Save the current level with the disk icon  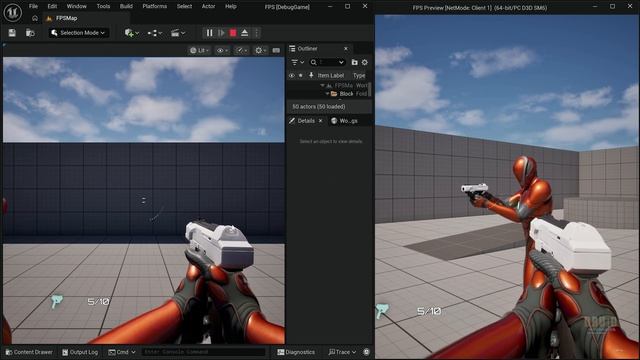[12, 33]
